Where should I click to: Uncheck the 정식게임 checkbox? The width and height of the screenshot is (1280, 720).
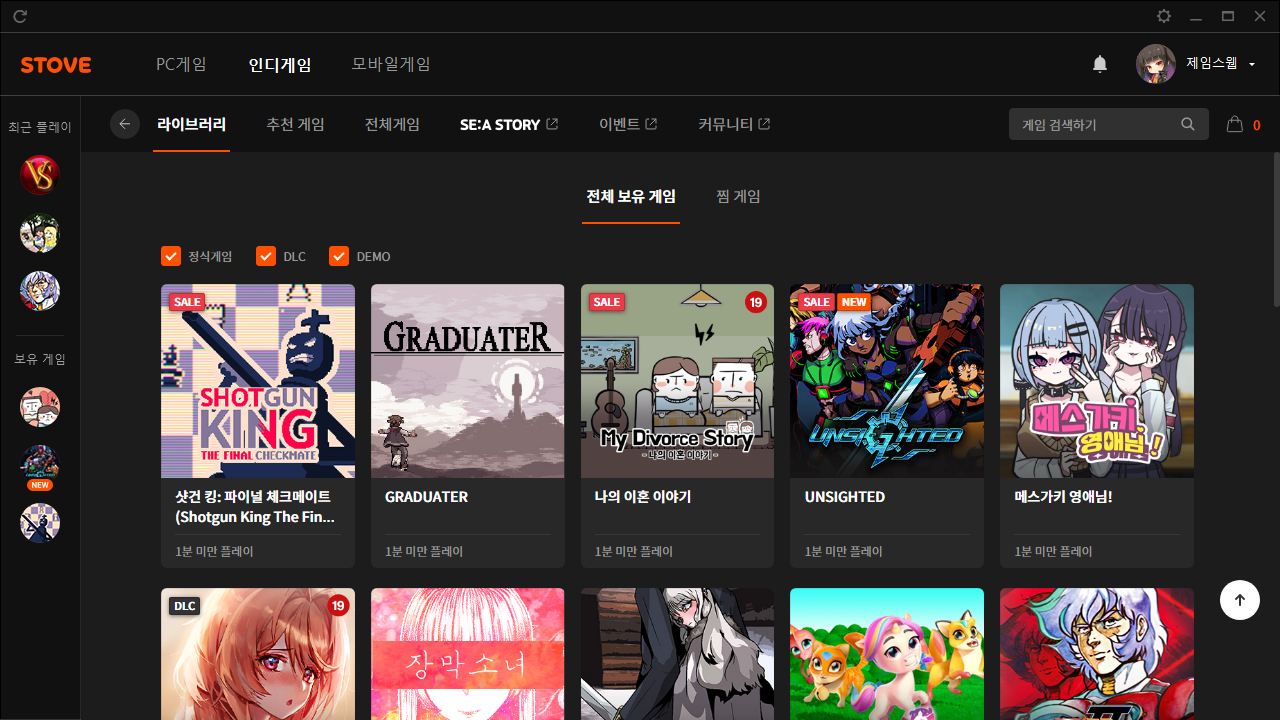click(x=171, y=257)
